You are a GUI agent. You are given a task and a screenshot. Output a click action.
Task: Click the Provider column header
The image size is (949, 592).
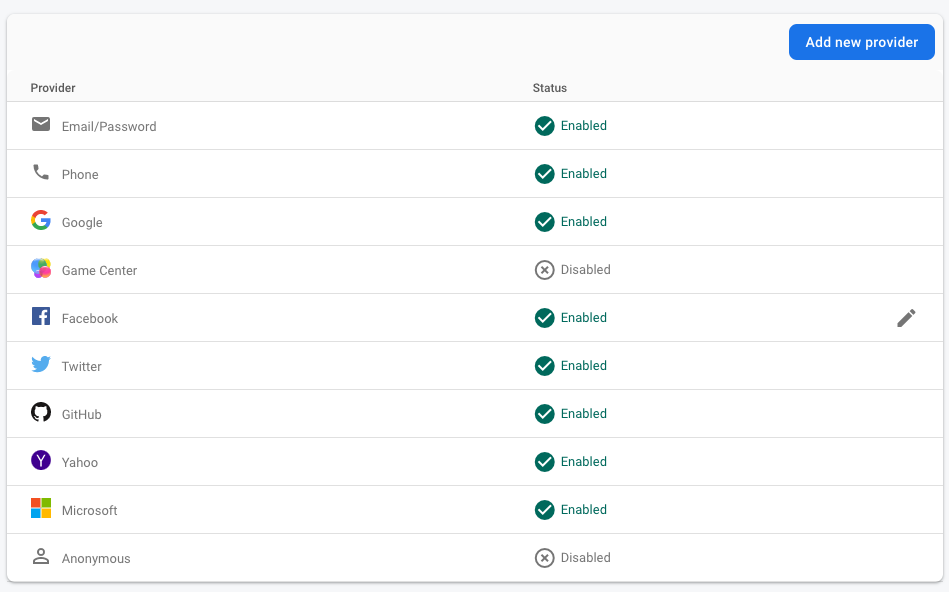pos(53,88)
